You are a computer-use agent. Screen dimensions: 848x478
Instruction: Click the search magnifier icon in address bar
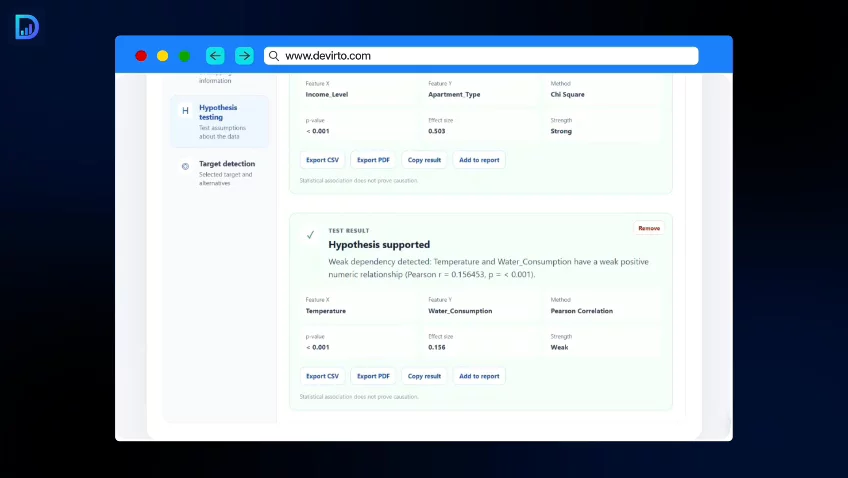point(274,56)
